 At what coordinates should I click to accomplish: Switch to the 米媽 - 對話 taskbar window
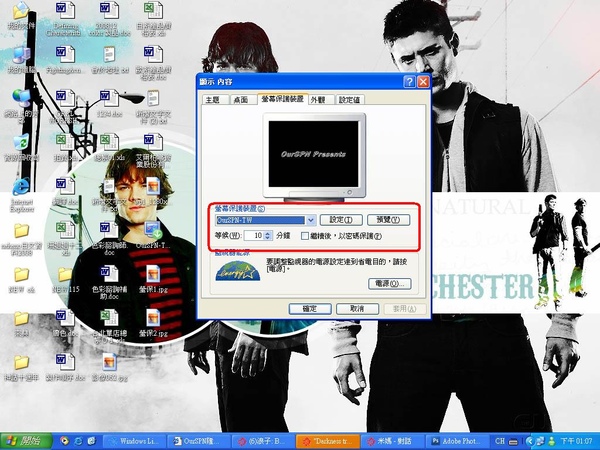pyautogui.click(x=392, y=442)
